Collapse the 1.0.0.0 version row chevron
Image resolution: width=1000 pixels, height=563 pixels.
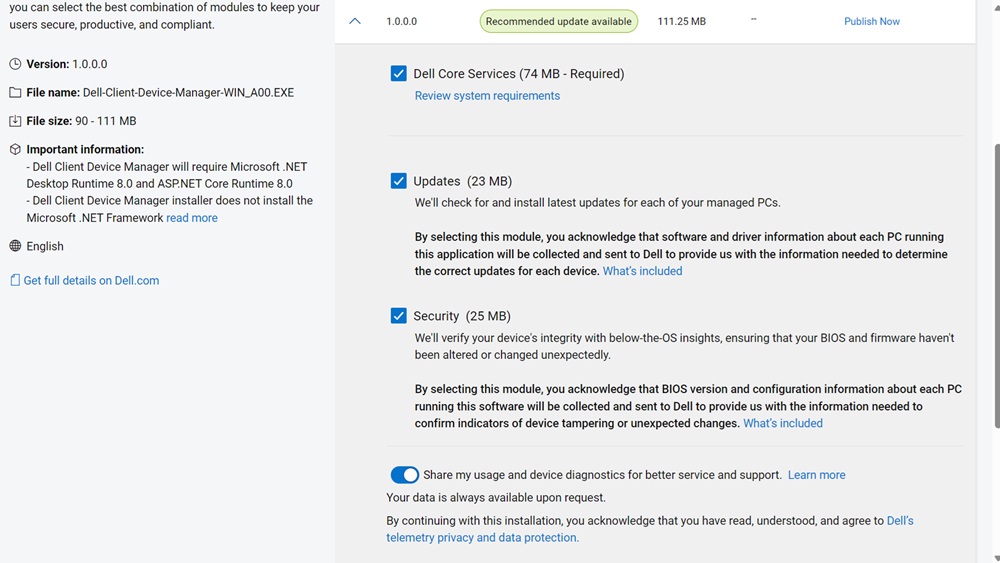(x=355, y=21)
